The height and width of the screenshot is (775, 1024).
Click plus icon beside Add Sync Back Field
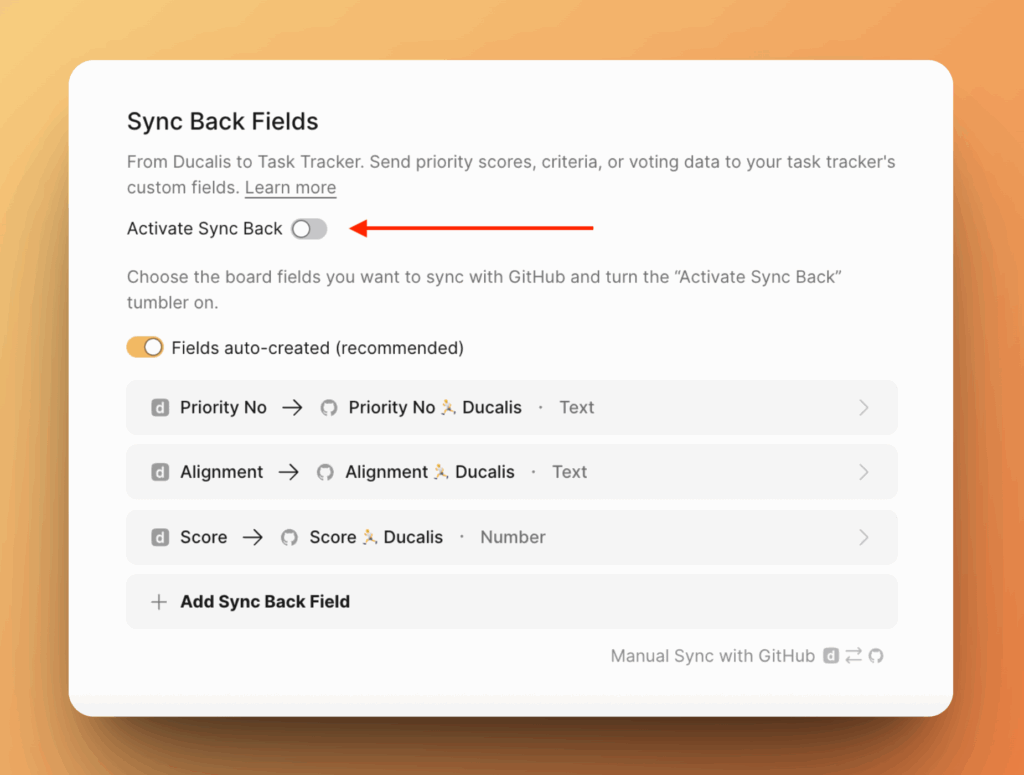(158, 602)
